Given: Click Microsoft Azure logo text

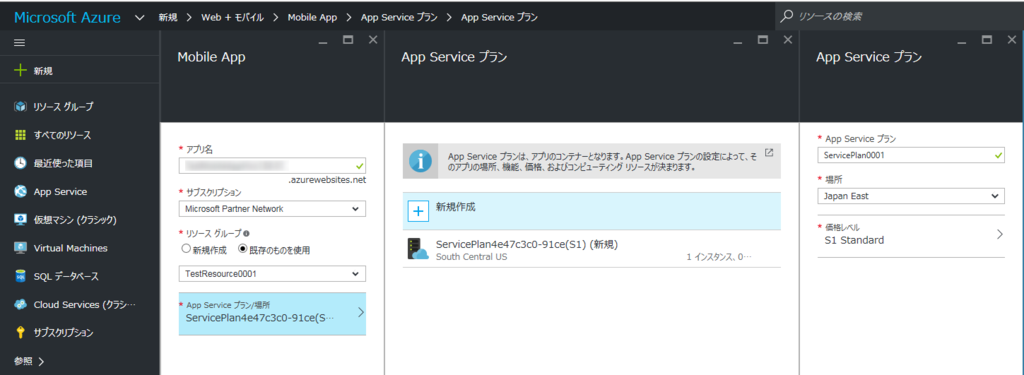Looking at the screenshot, I should tap(67, 18).
